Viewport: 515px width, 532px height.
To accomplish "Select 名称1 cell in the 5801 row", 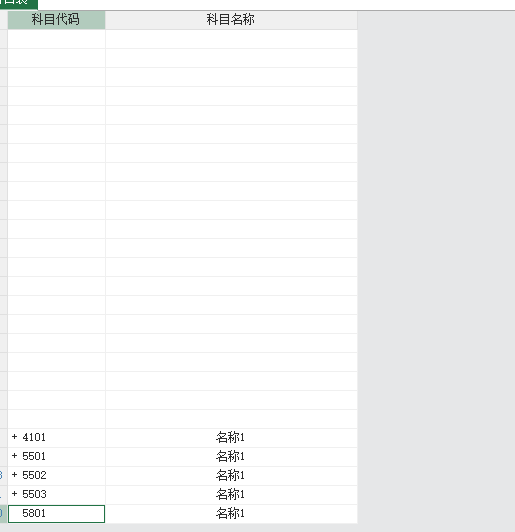I will [231, 514].
